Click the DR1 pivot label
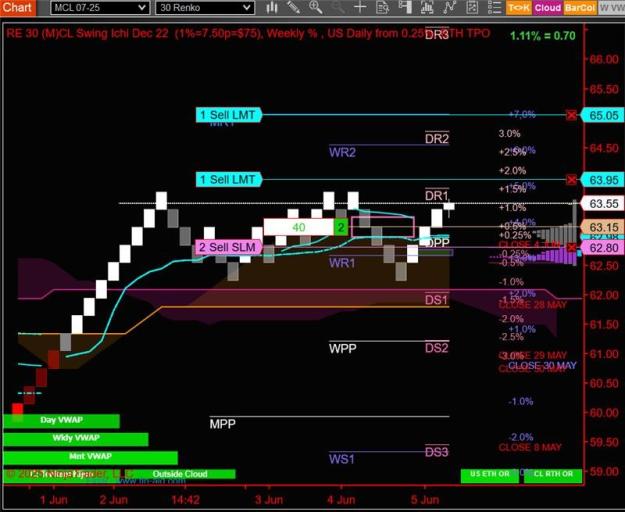 point(437,196)
